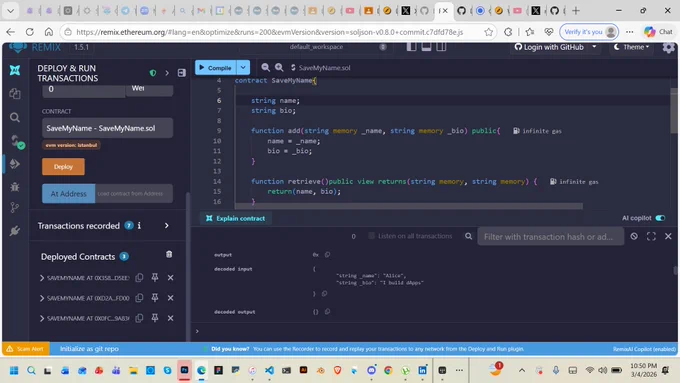Viewport: 680px width, 383px height.
Task: Open the contract selector SaveMyName - SaveMyName.sol
Action: [x=108, y=128]
